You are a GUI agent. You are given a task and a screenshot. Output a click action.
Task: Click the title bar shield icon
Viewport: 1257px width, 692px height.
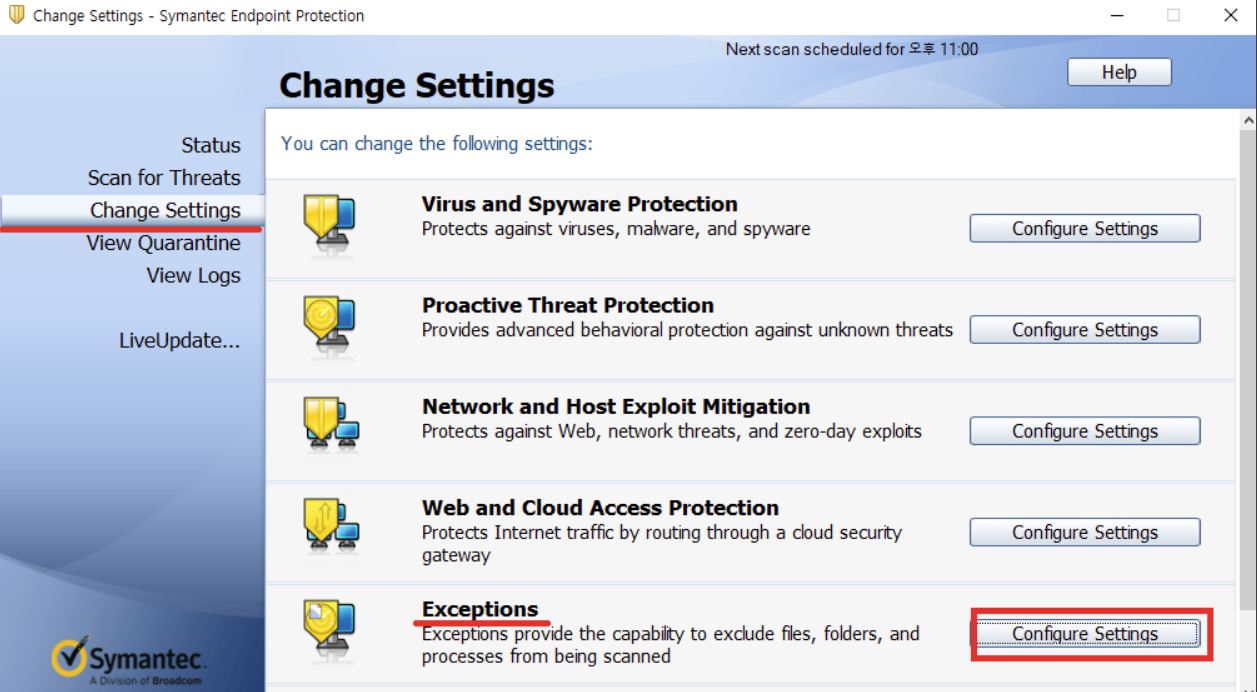(x=16, y=15)
